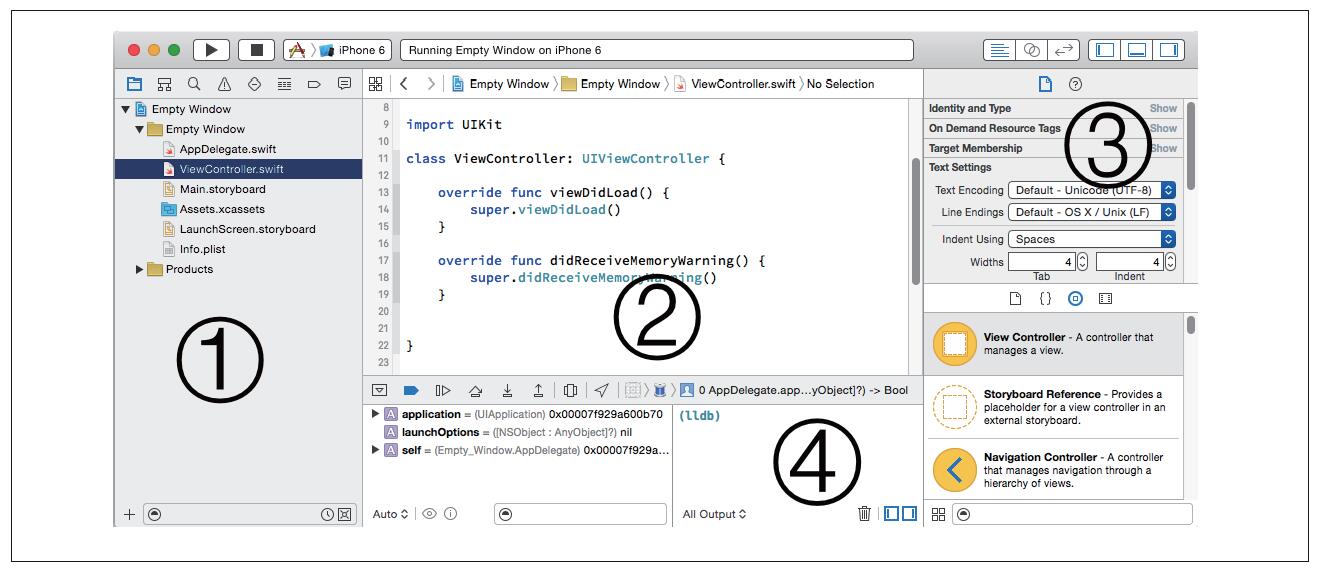Open the Line Endings dropdown
Screen dimensions: 1320x572
tap(1092, 212)
